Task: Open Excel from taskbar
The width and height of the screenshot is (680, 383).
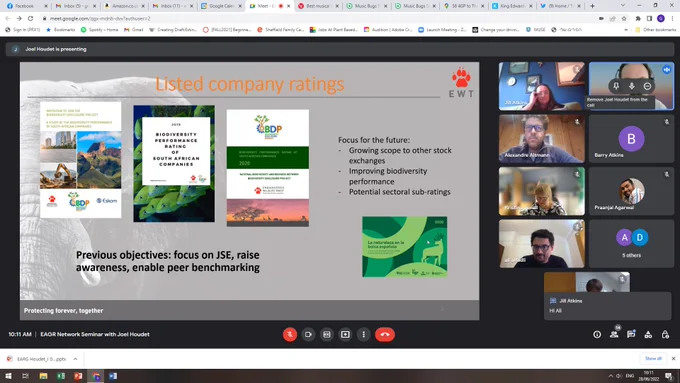Action: point(61,376)
